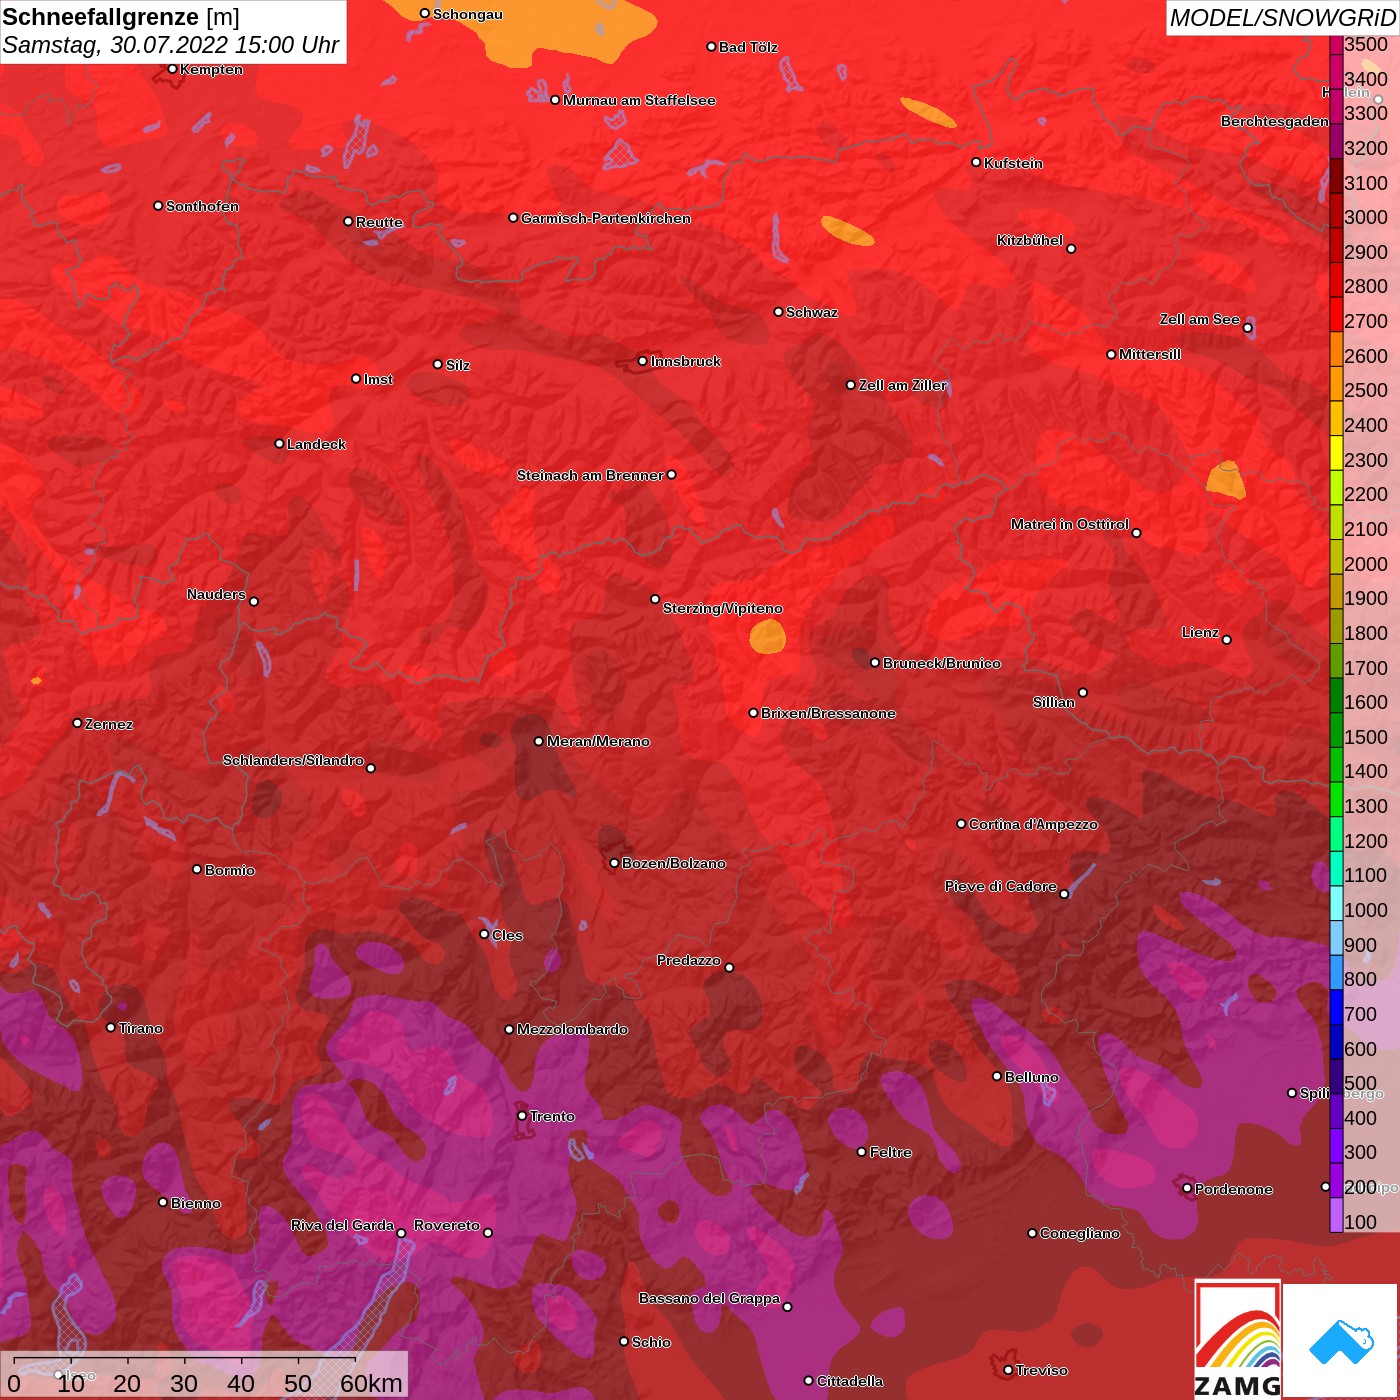Screen dimensions: 1400x1400
Task: Click the 60km scale bar label
Action: point(371,1383)
